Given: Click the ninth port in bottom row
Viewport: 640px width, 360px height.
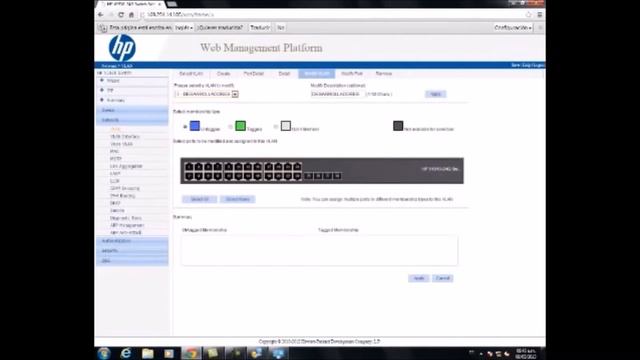Looking at the screenshot, I should point(269,176).
